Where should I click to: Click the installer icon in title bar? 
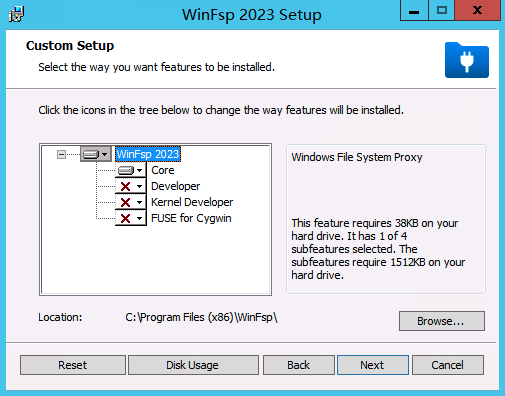point(16,14)
